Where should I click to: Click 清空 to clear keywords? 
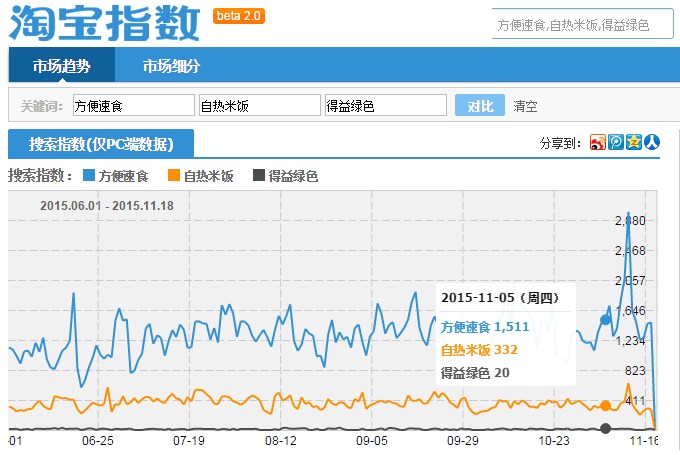click(x=525, y=106)
